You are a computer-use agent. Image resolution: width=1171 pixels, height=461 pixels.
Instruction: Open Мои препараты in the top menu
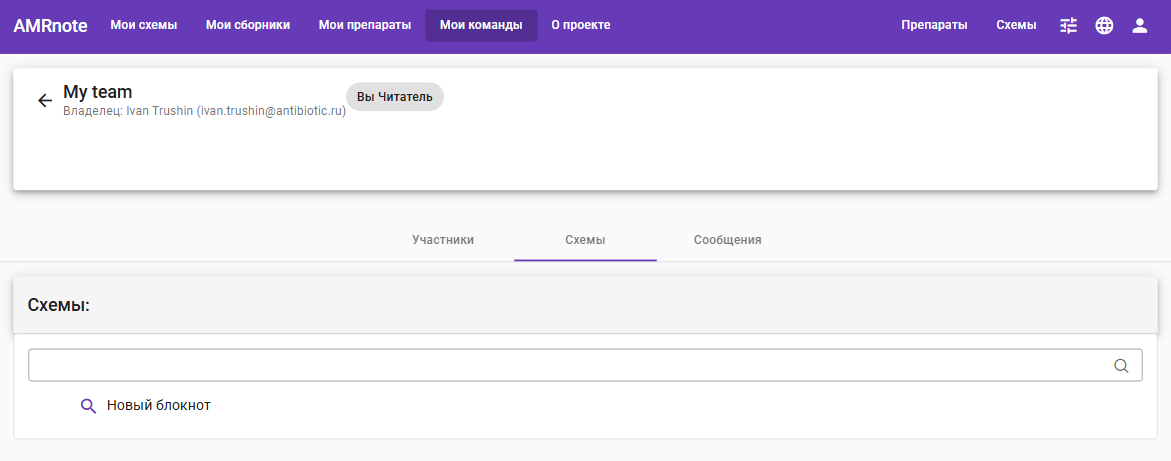(364, 25)
